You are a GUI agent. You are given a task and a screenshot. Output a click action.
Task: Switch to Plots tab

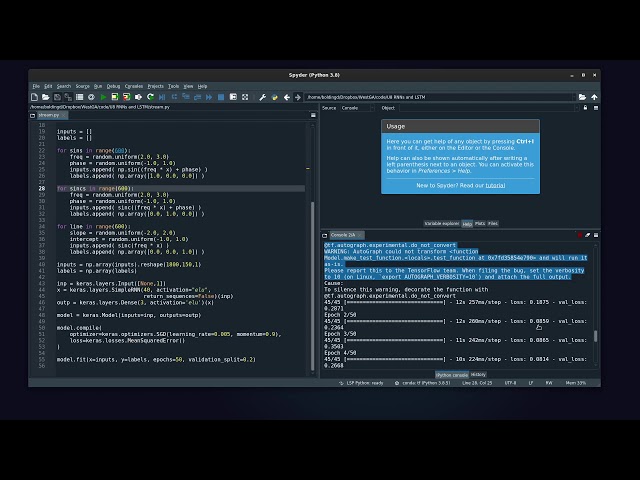tap(480, 224)
